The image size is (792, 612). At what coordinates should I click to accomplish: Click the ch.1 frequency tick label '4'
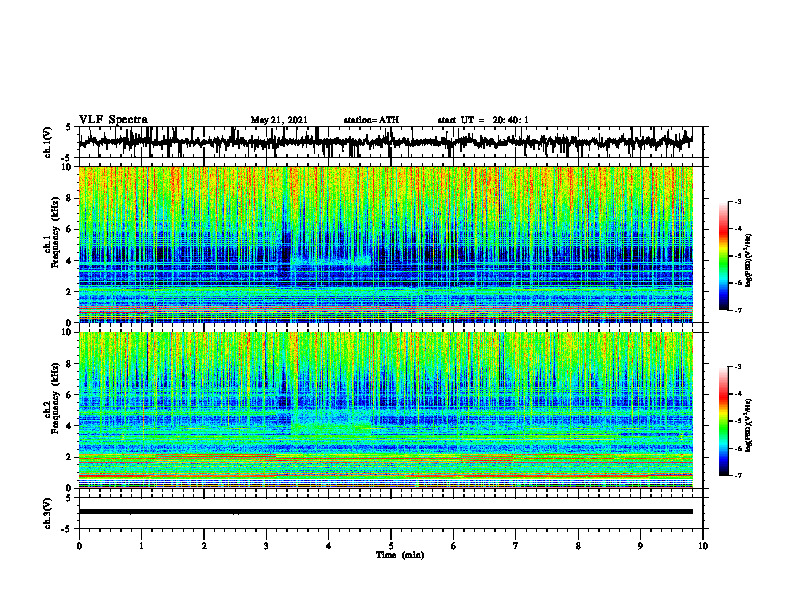click(x=69, y=261)
